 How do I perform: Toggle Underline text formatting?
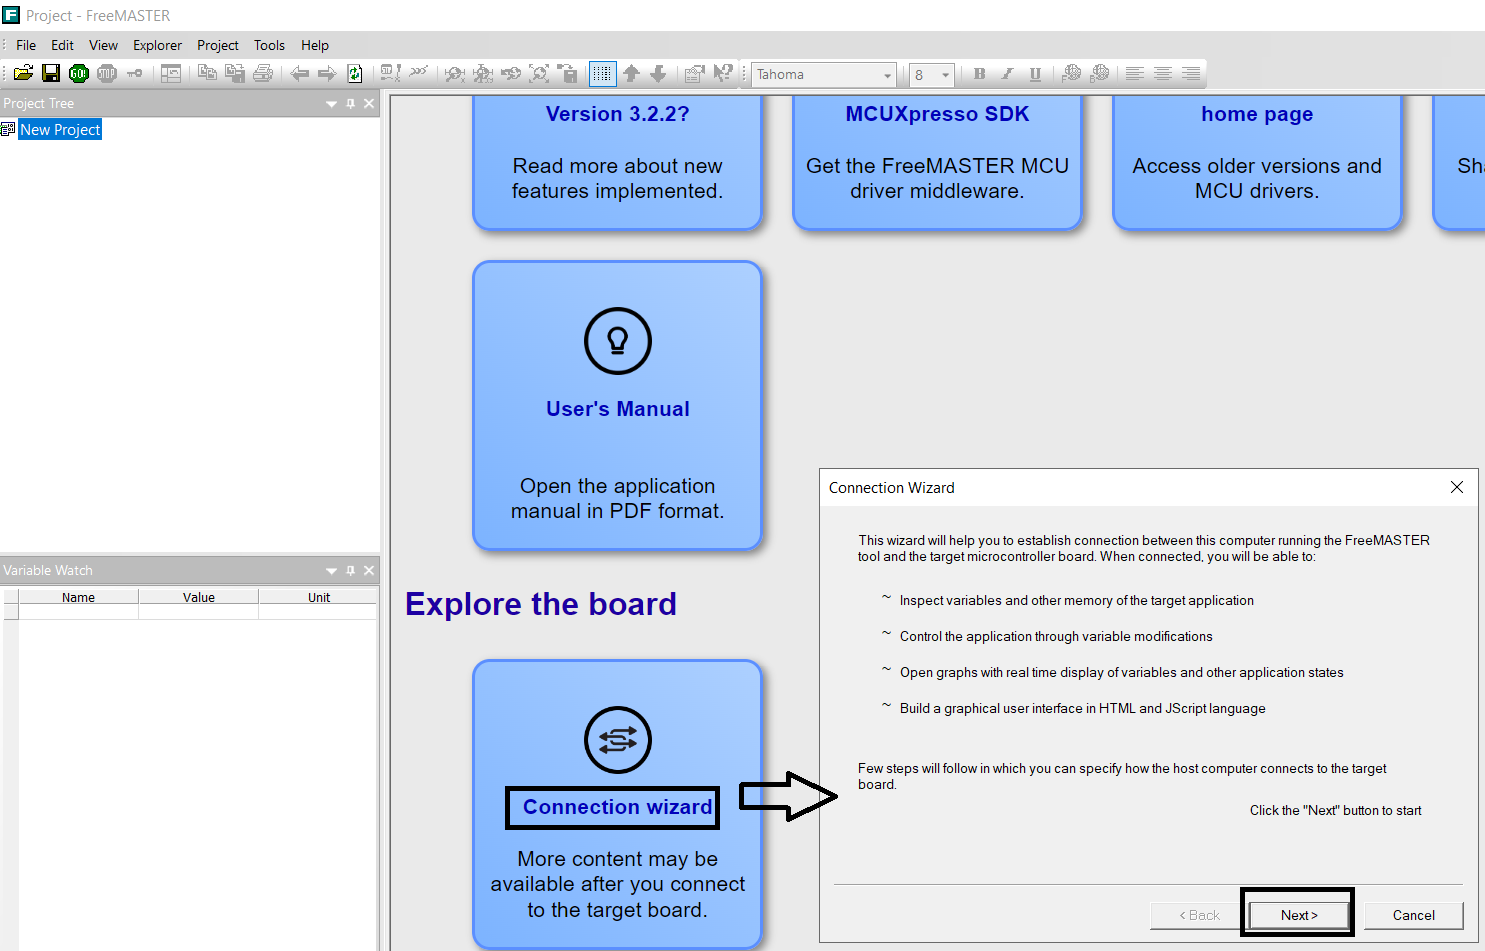click(1035, 73)
